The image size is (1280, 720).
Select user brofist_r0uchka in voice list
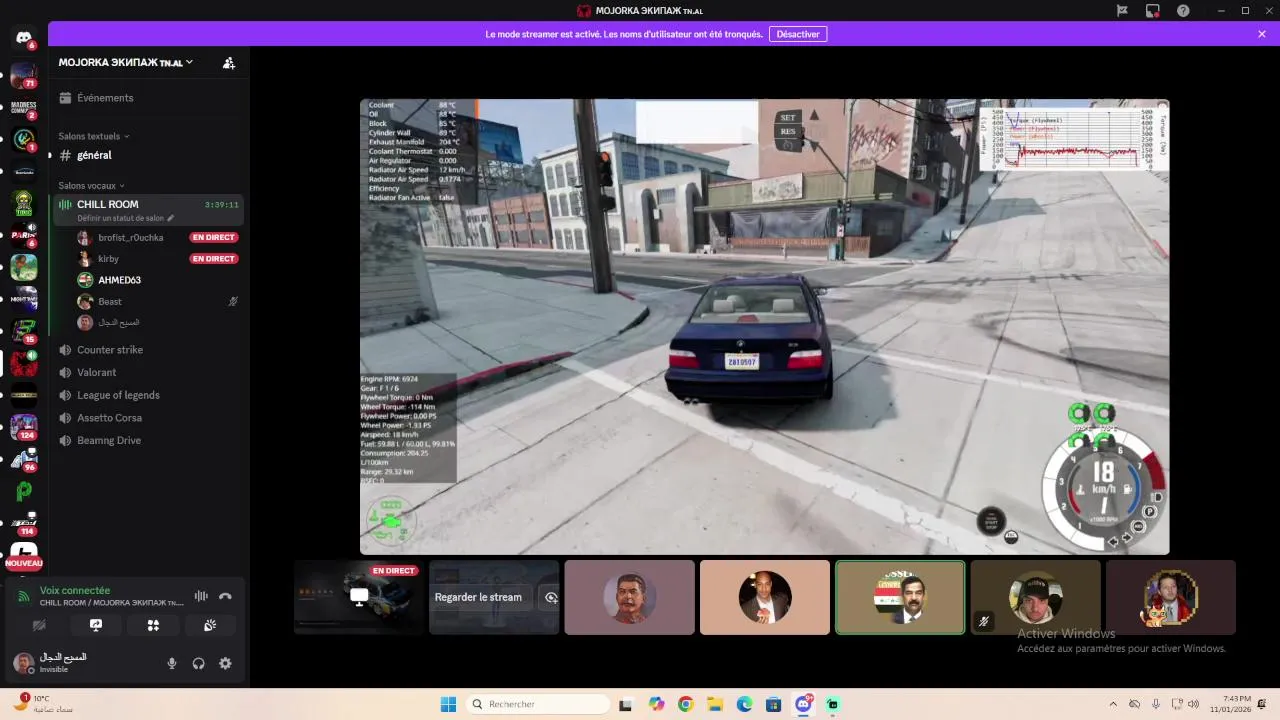coord(132,238)
